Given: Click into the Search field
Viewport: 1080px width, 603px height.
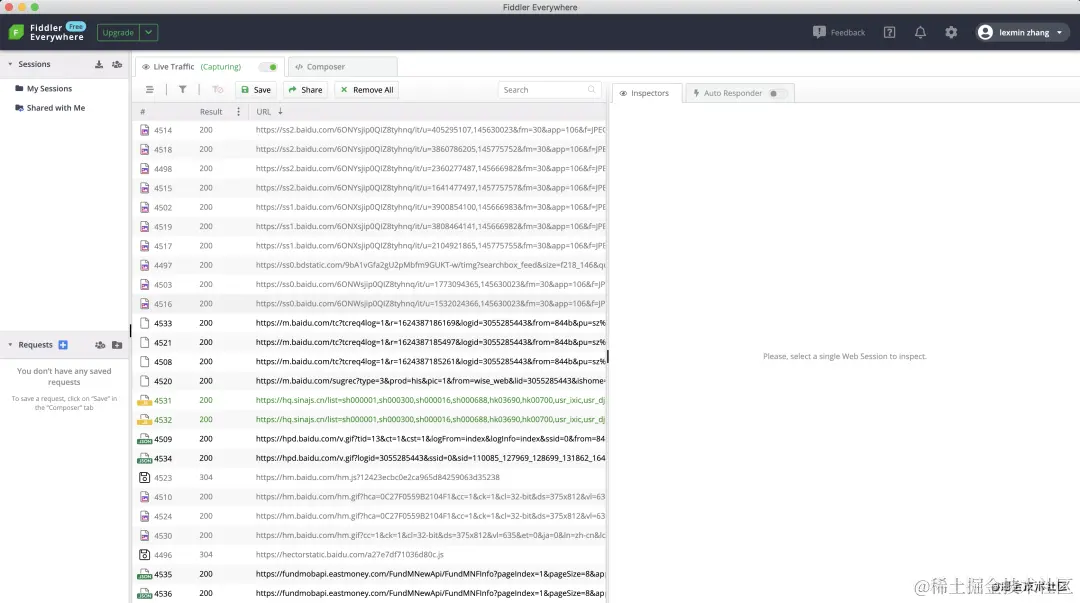Looking at the screenshot, I should pyautogui.click(x=550, y=90).
